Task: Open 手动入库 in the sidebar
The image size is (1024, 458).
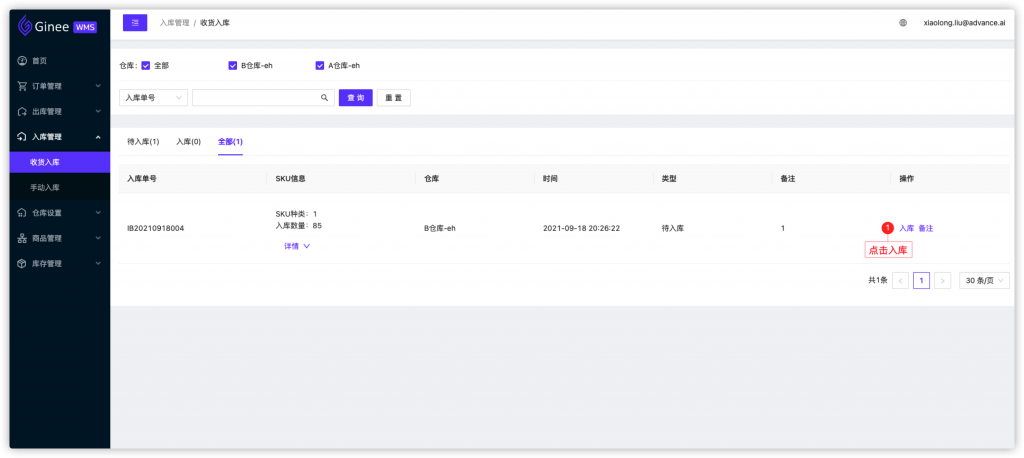Action: click(x=59, y=188)
